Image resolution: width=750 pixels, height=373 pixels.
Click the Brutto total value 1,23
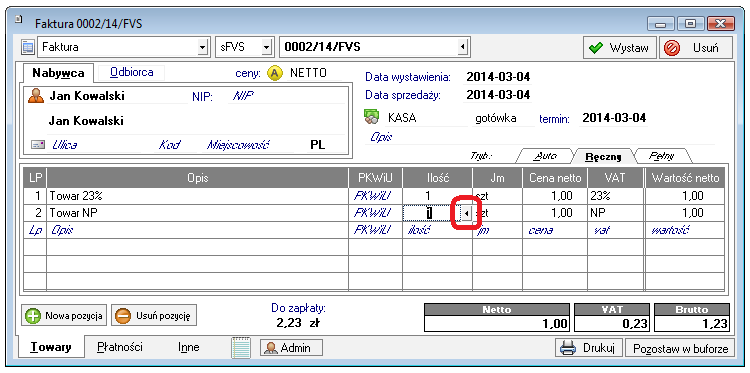point(692,323)
